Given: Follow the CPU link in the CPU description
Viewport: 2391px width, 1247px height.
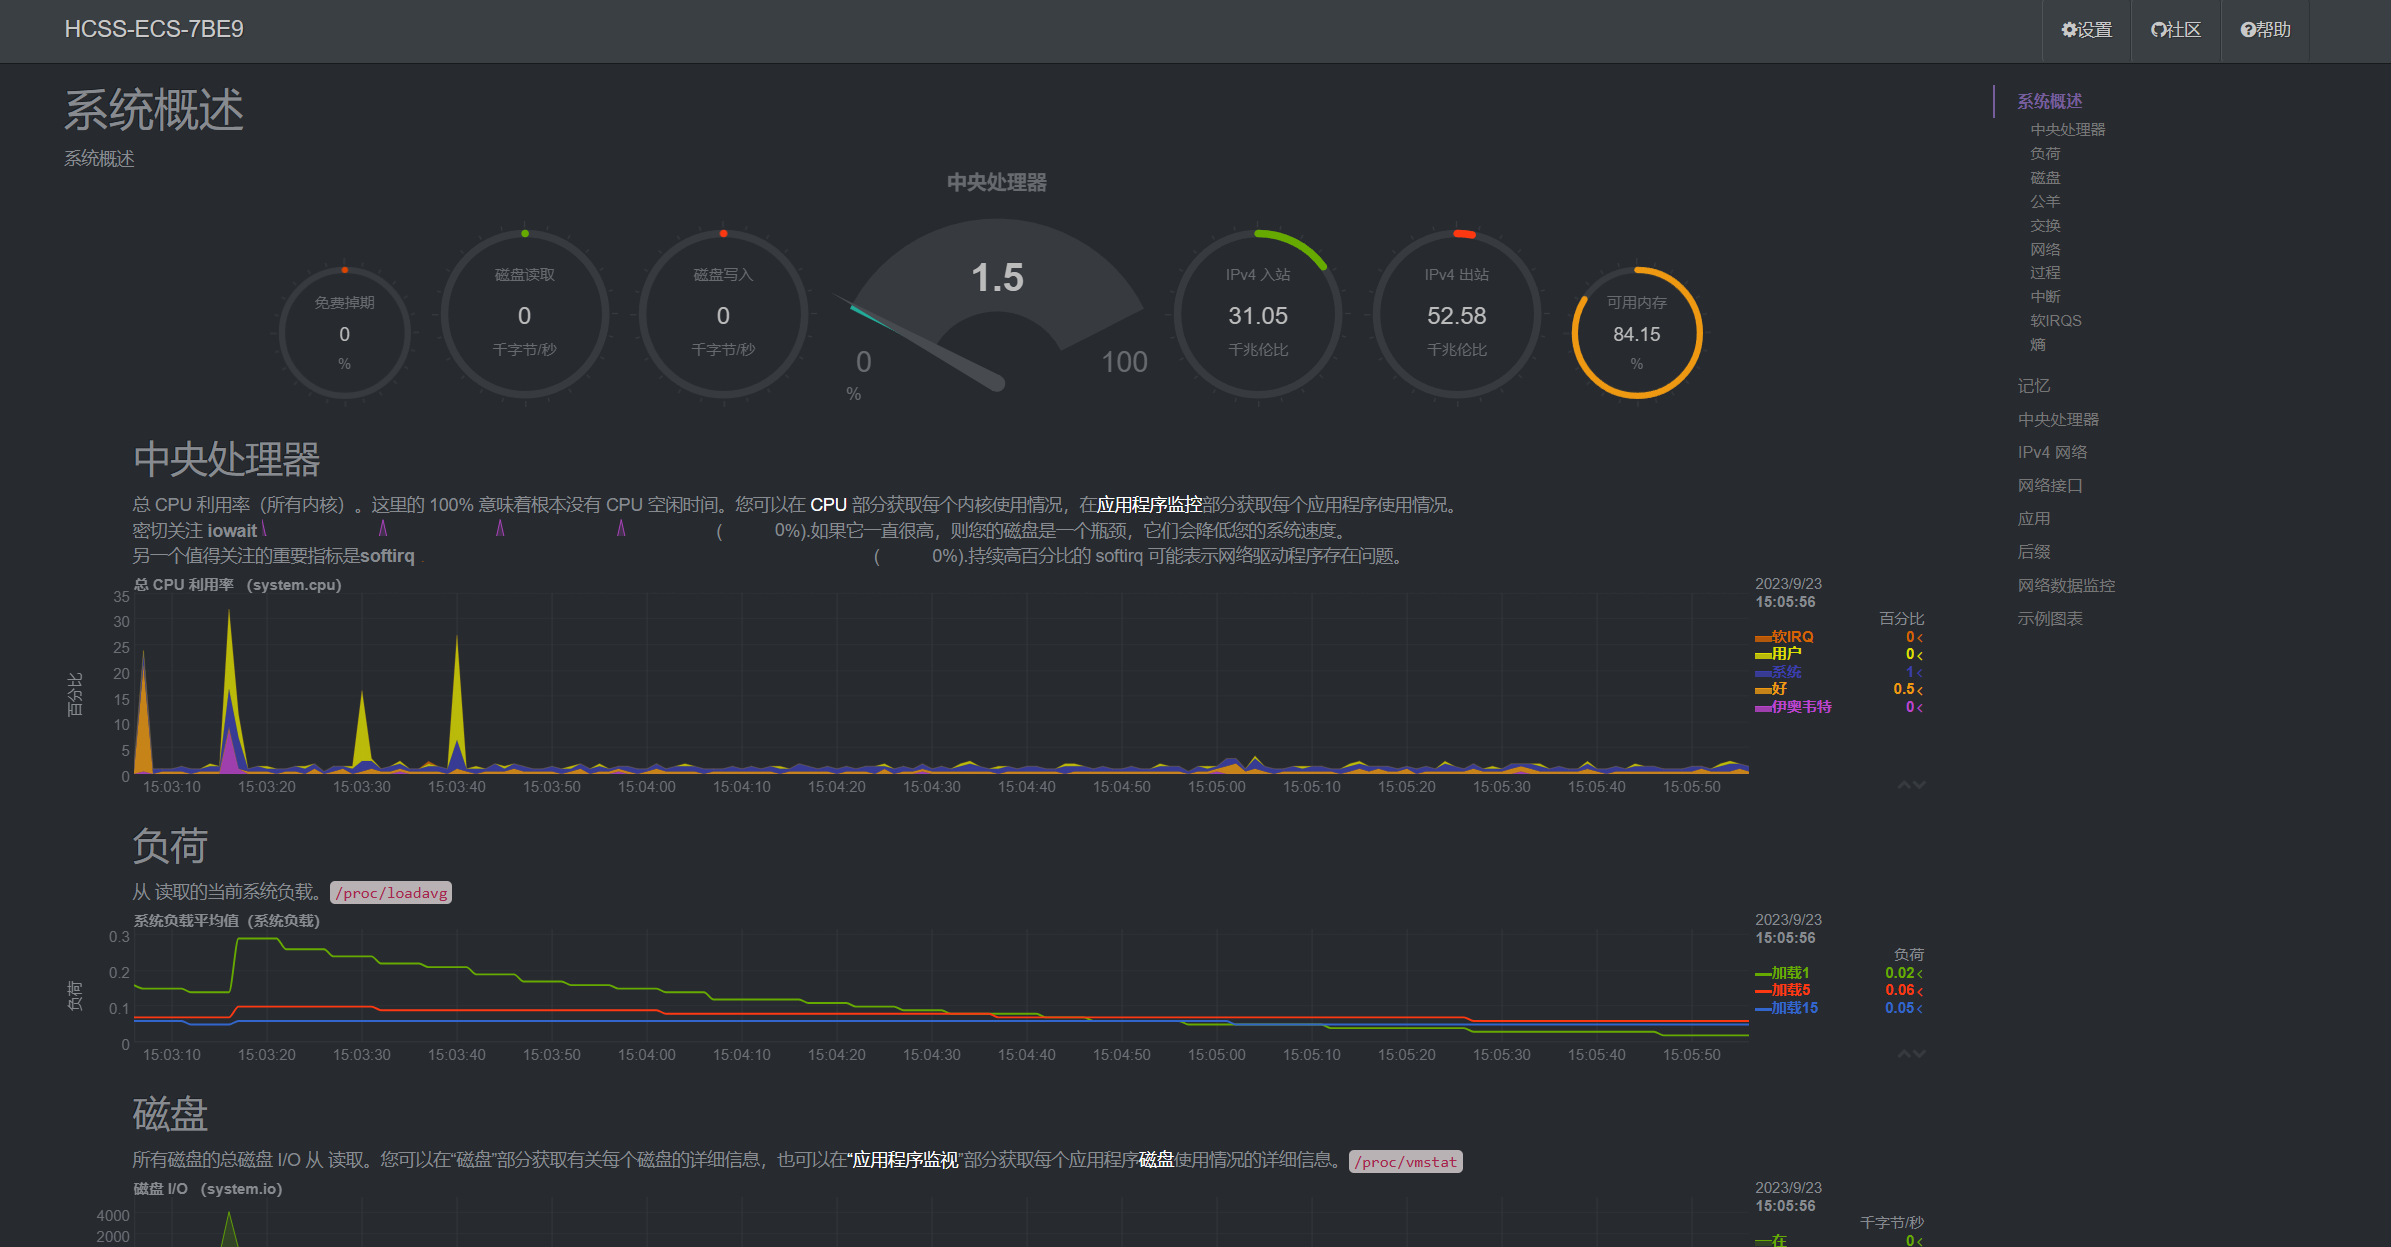Looking at the screenshot, I should [x=828, y=505].
